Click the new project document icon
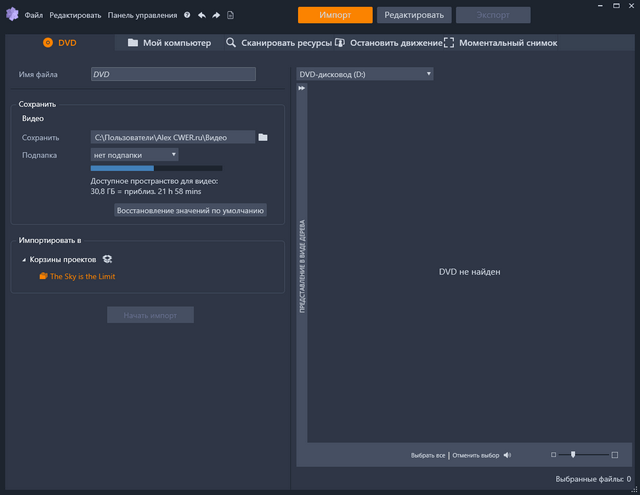The image size is (640, 495). coord(231,16)
